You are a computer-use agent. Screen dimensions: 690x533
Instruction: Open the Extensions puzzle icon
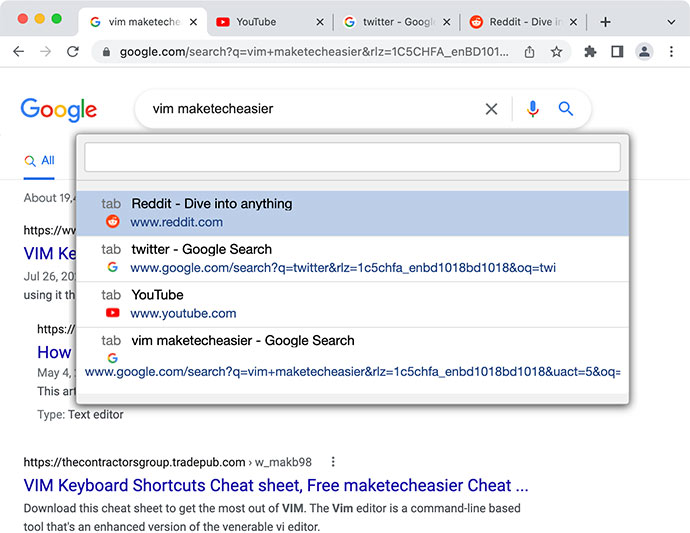(x=590, y=52)
